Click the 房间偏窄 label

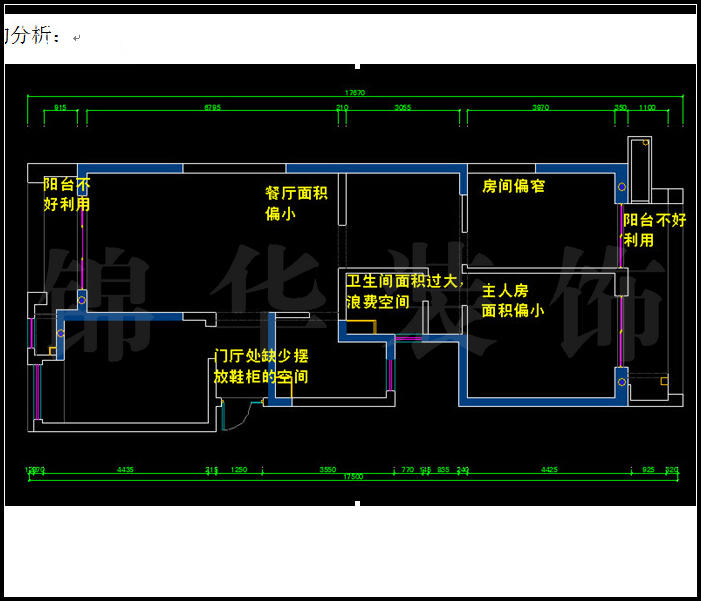point(513,186)
